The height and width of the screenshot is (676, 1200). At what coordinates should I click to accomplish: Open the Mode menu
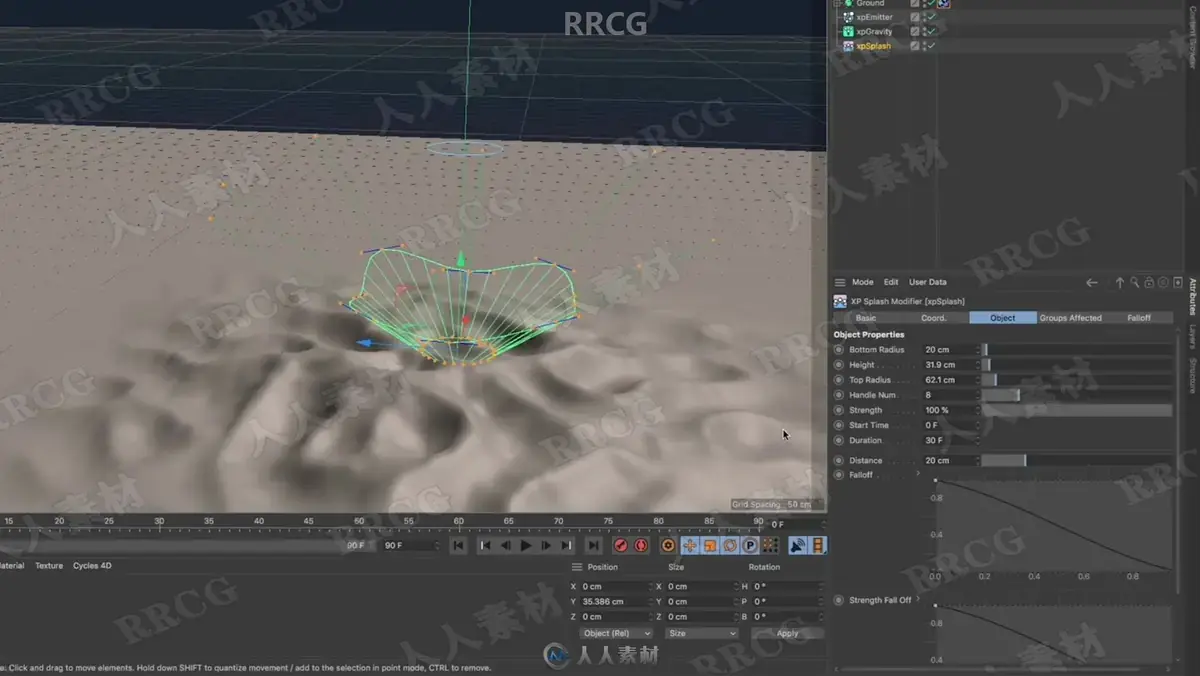tap(862, 283)
